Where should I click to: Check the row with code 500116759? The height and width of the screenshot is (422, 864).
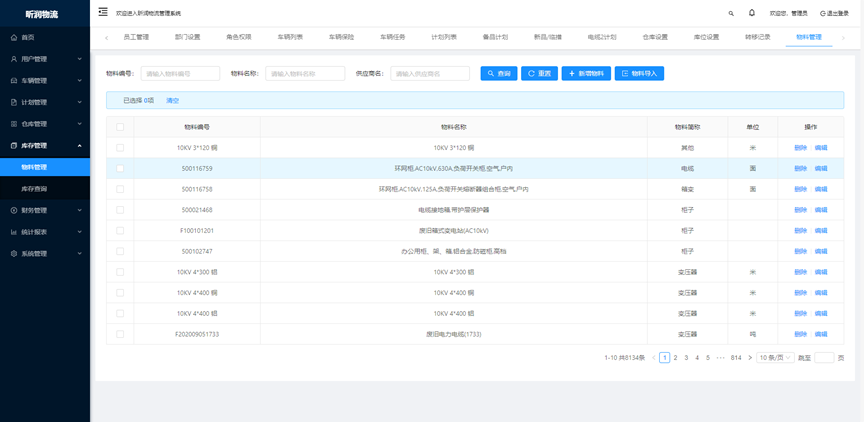coord(120,169)
